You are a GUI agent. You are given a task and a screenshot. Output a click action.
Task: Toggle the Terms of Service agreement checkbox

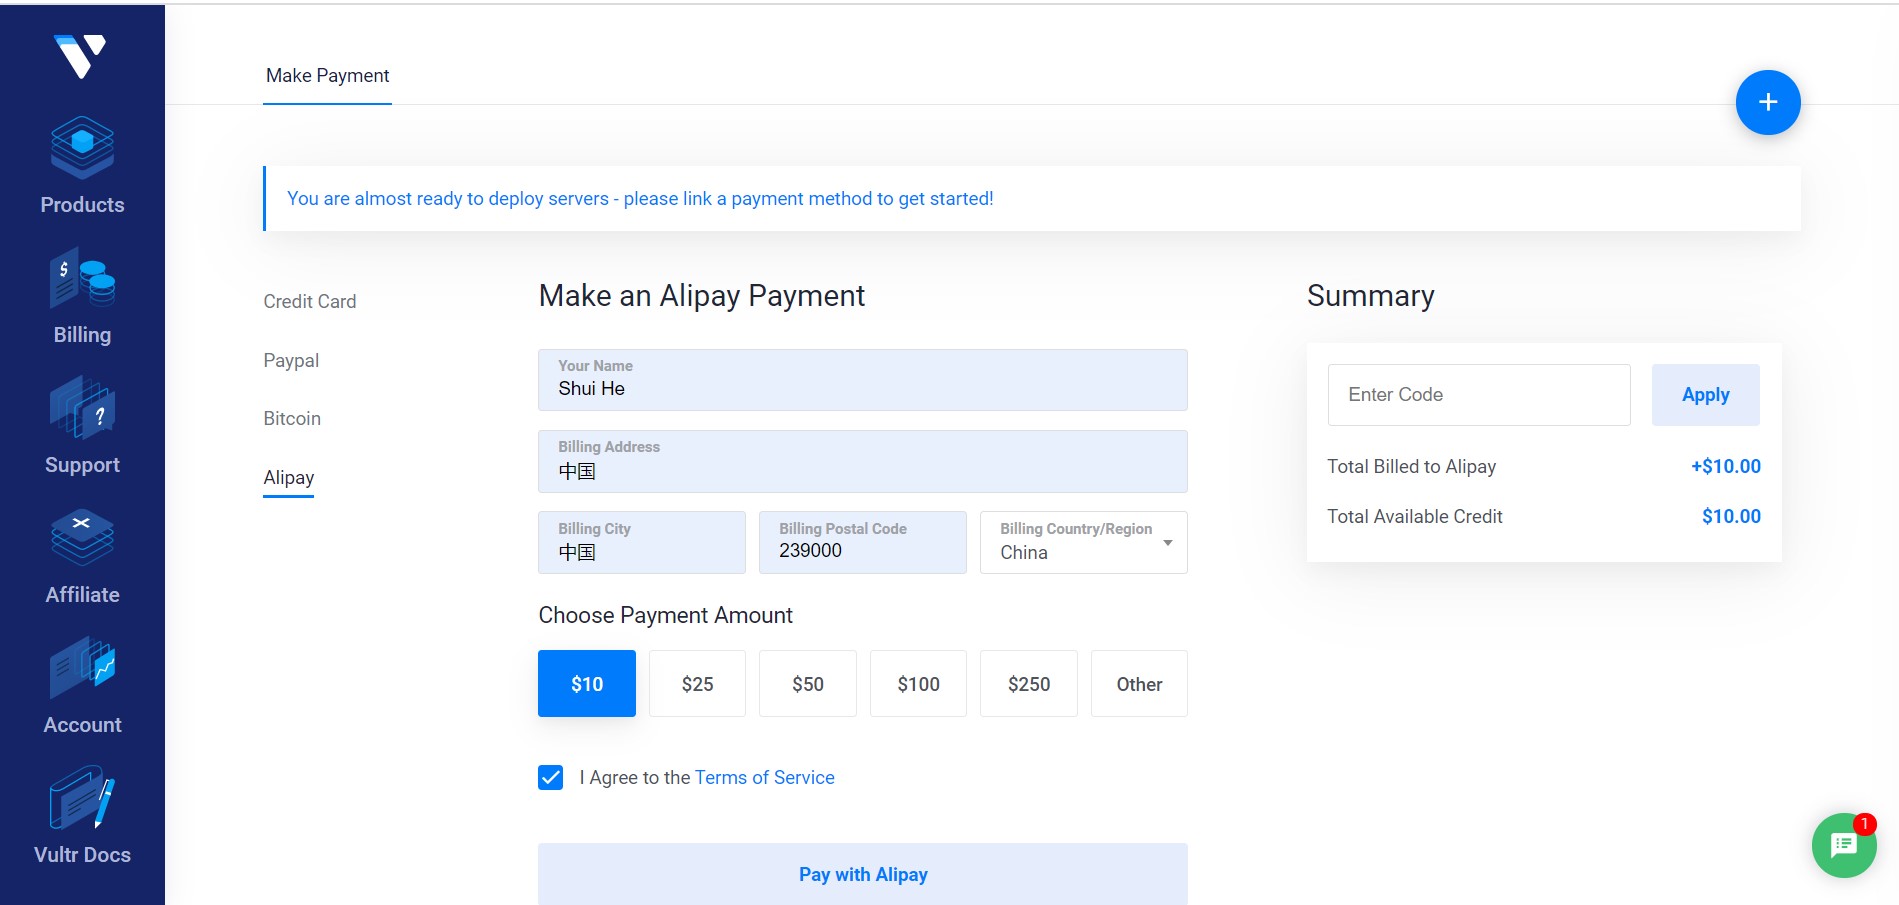point(551,777)
